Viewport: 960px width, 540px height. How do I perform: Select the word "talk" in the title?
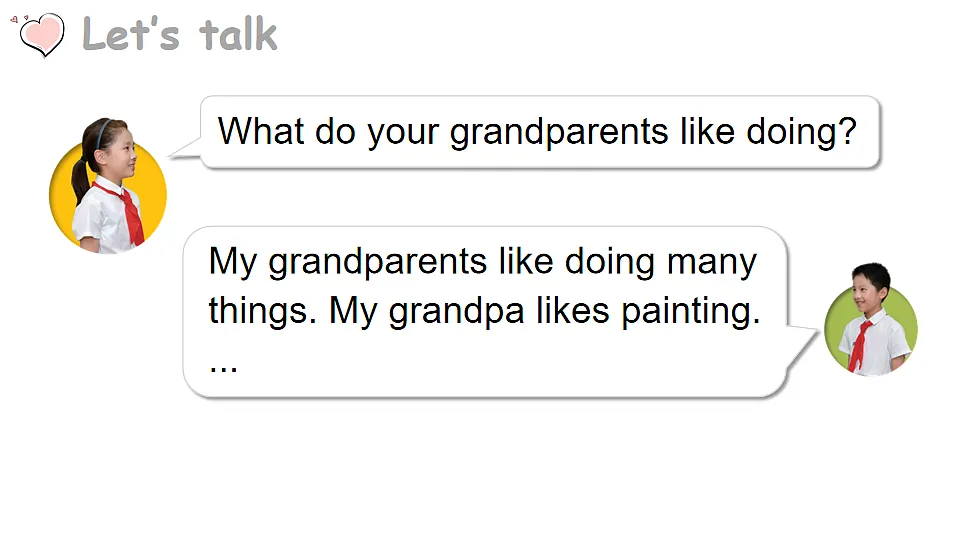(238, 34)
